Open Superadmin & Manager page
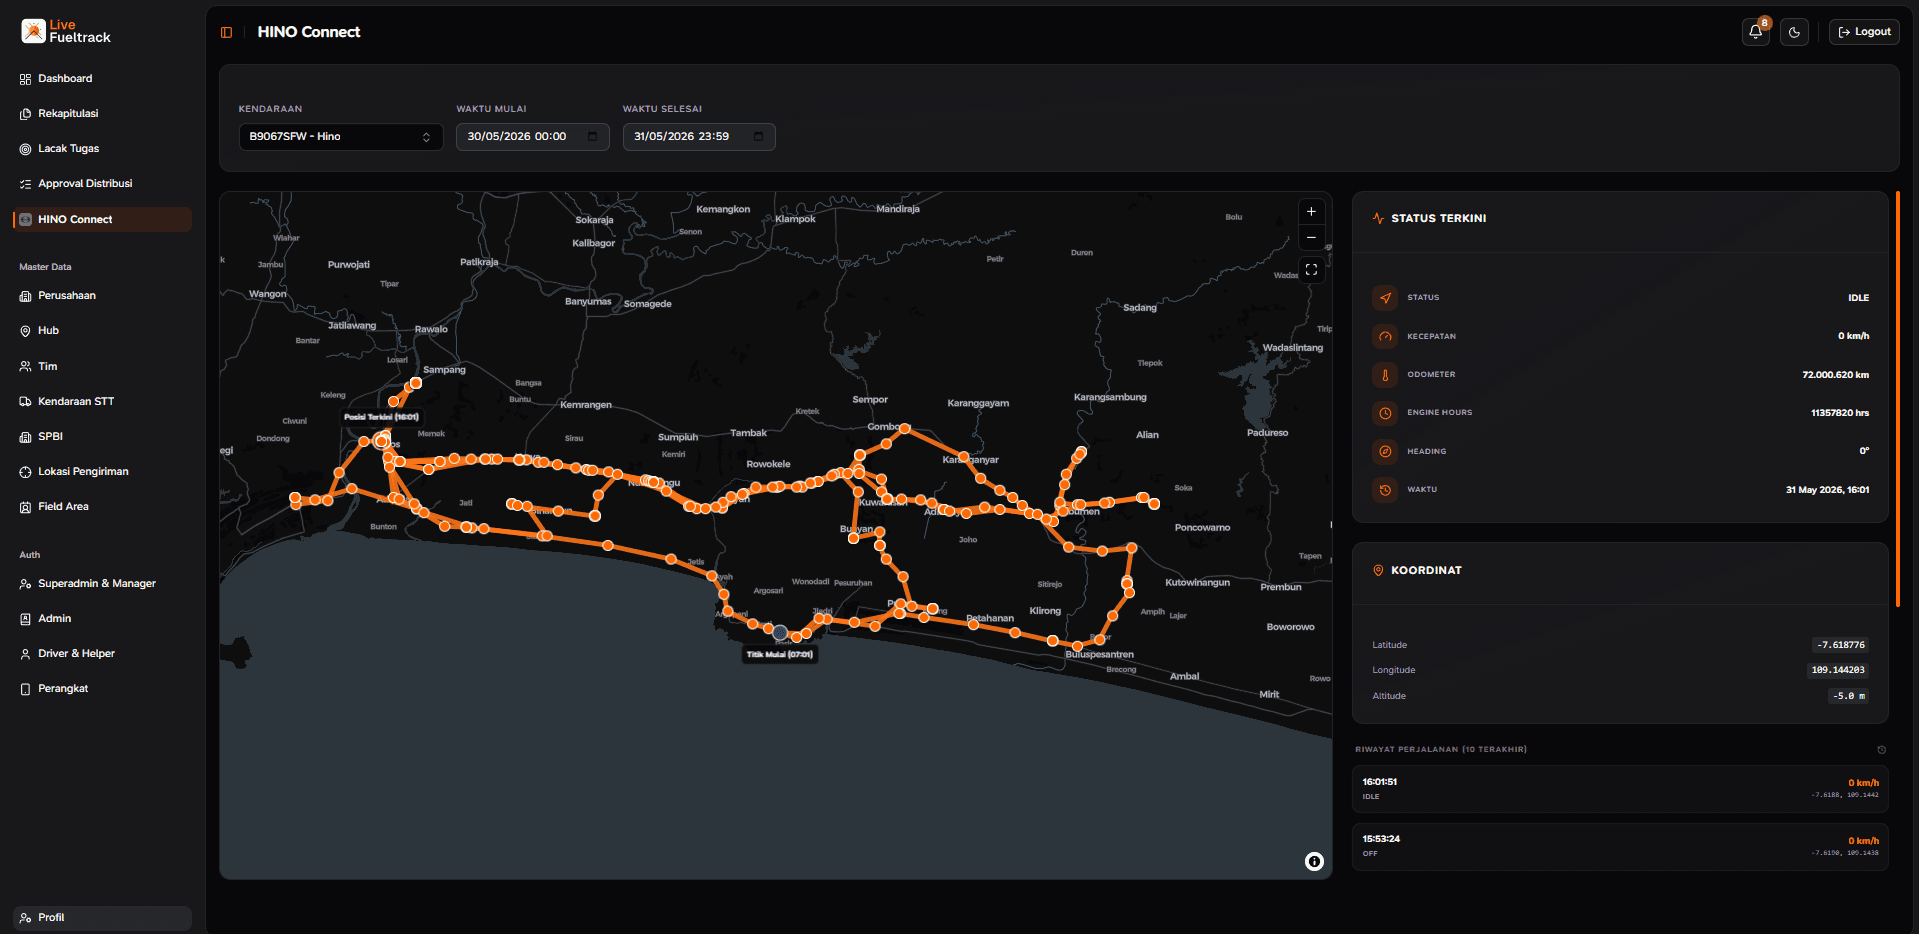1919x934 pixels. point(102,584)
